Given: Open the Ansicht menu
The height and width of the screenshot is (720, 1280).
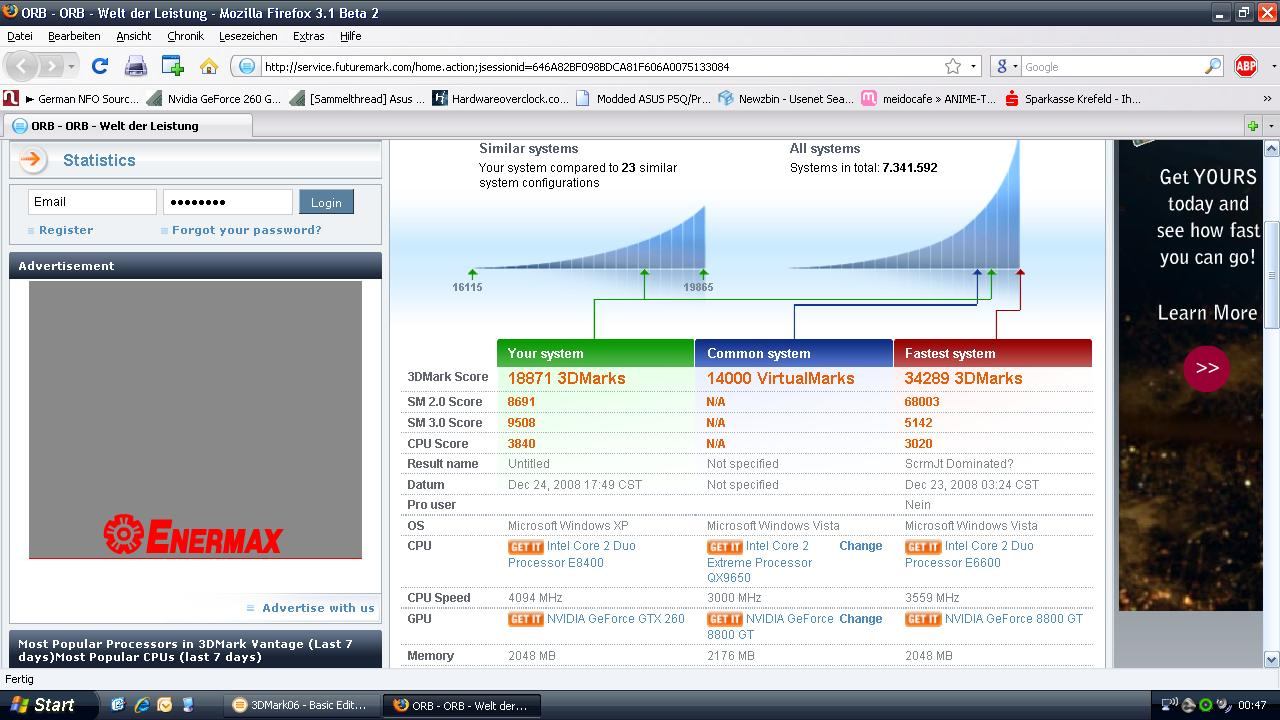Looking at the screenshot, I should pos(133,36).
